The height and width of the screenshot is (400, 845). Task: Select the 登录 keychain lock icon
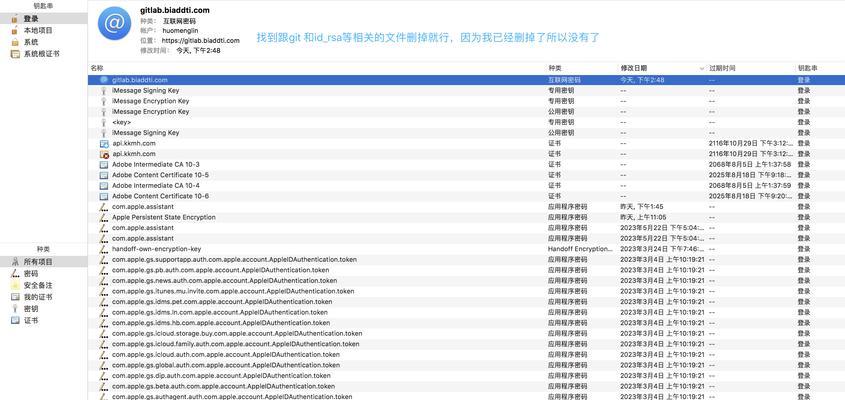point(15,19)
